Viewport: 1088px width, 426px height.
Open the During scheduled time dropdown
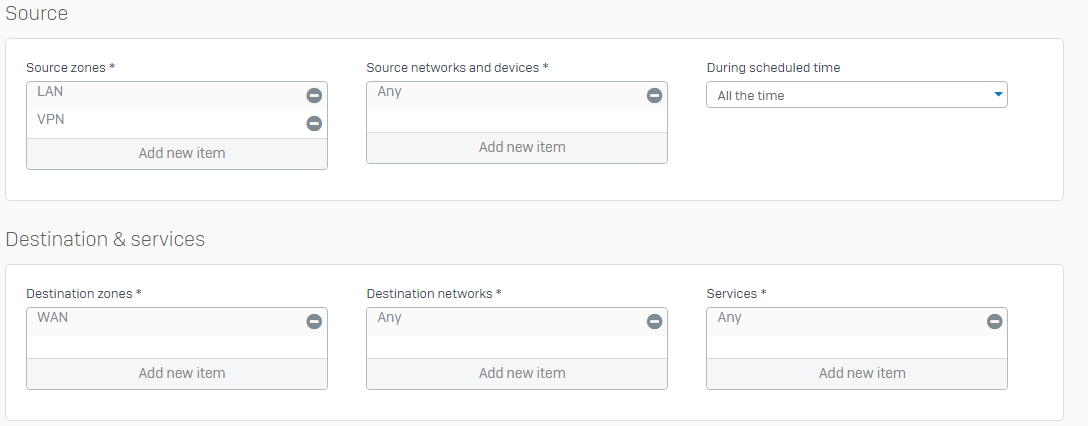857,95
